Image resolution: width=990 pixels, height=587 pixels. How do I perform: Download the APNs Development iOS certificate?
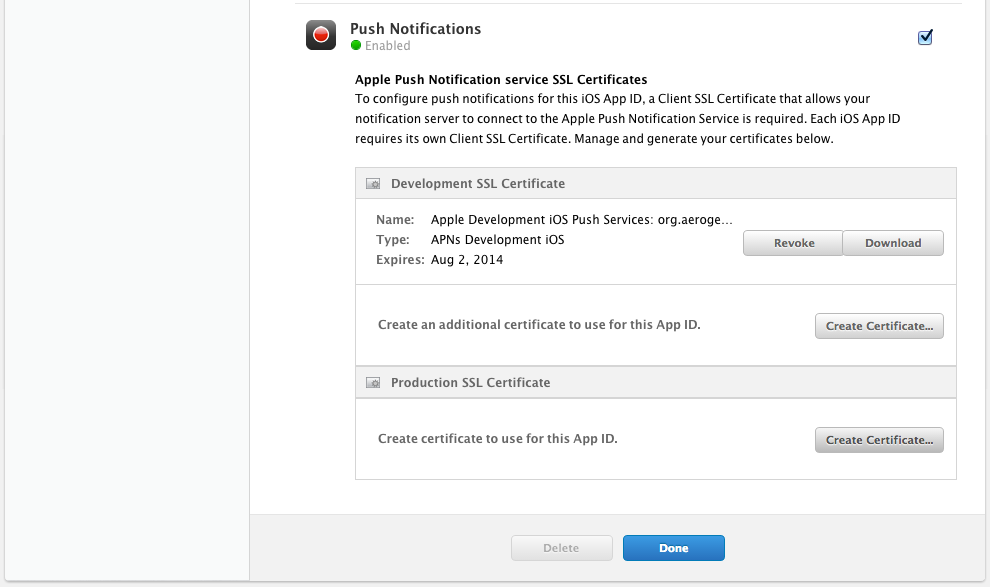(892, 242)
